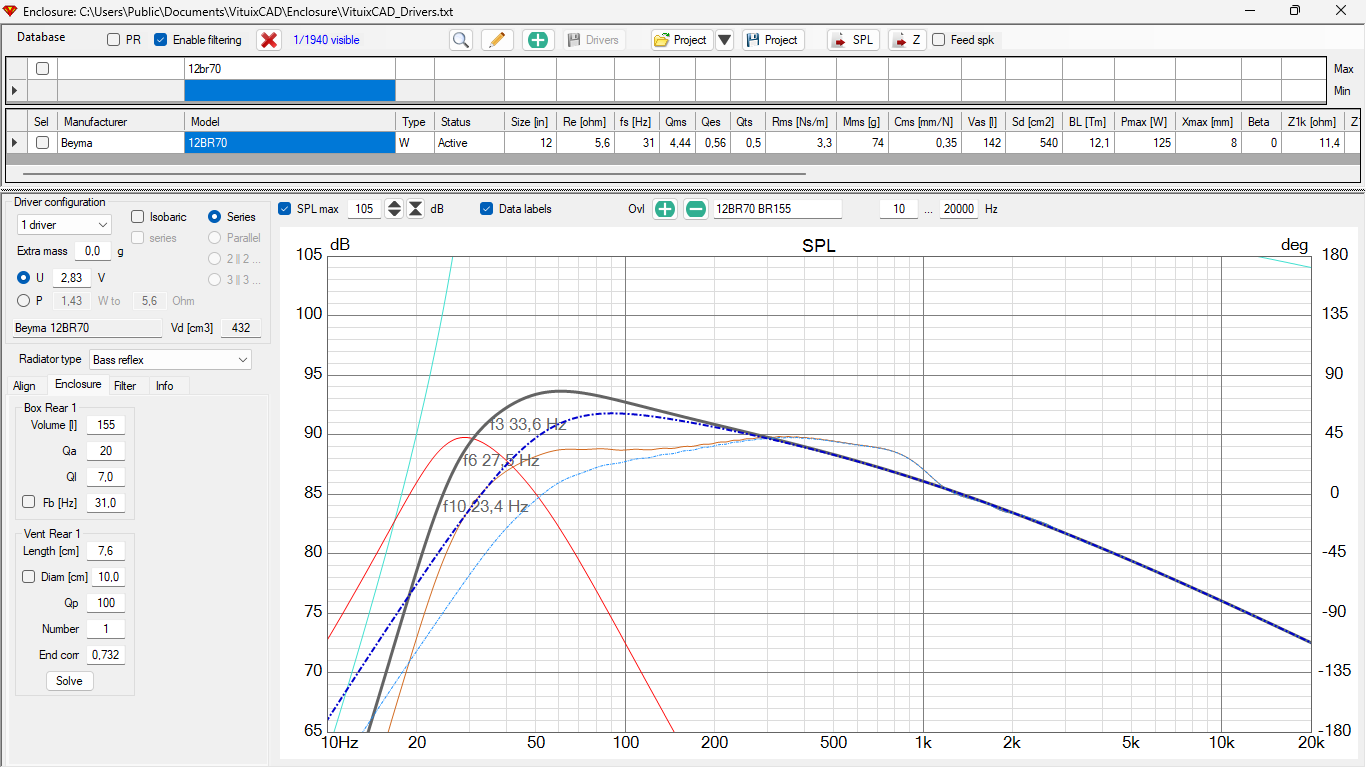The image size is (1366, 768).
Task: Switch to the Align tab
Action: coord(24,386)
